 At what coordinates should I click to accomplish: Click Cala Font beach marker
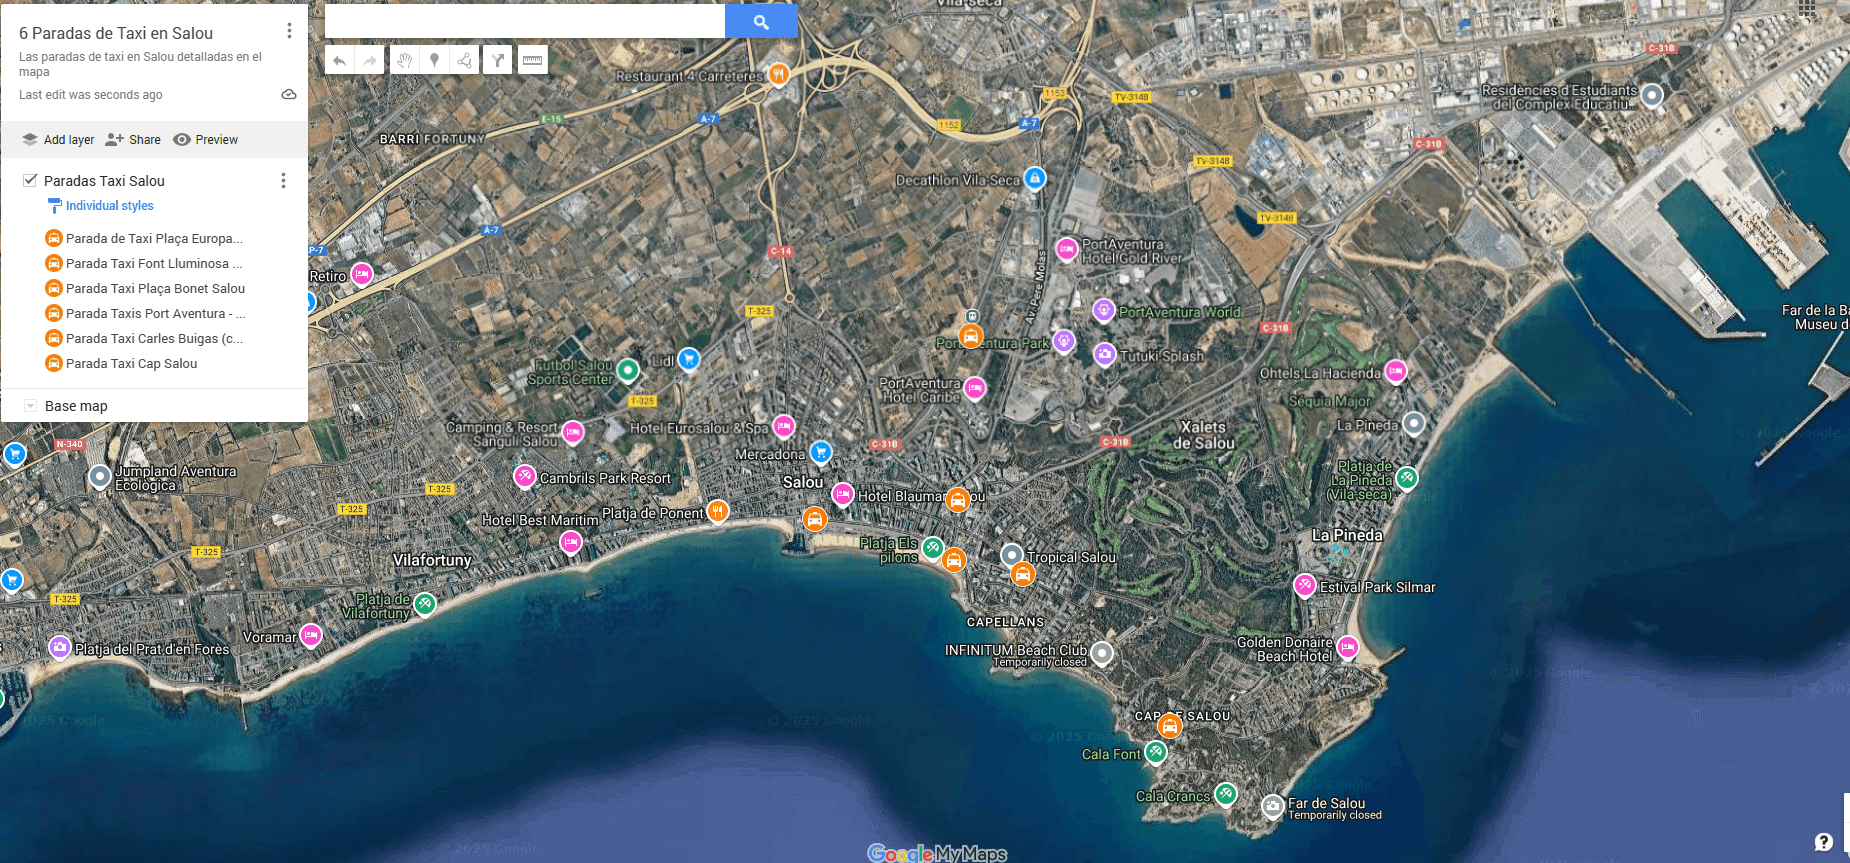1156,751
